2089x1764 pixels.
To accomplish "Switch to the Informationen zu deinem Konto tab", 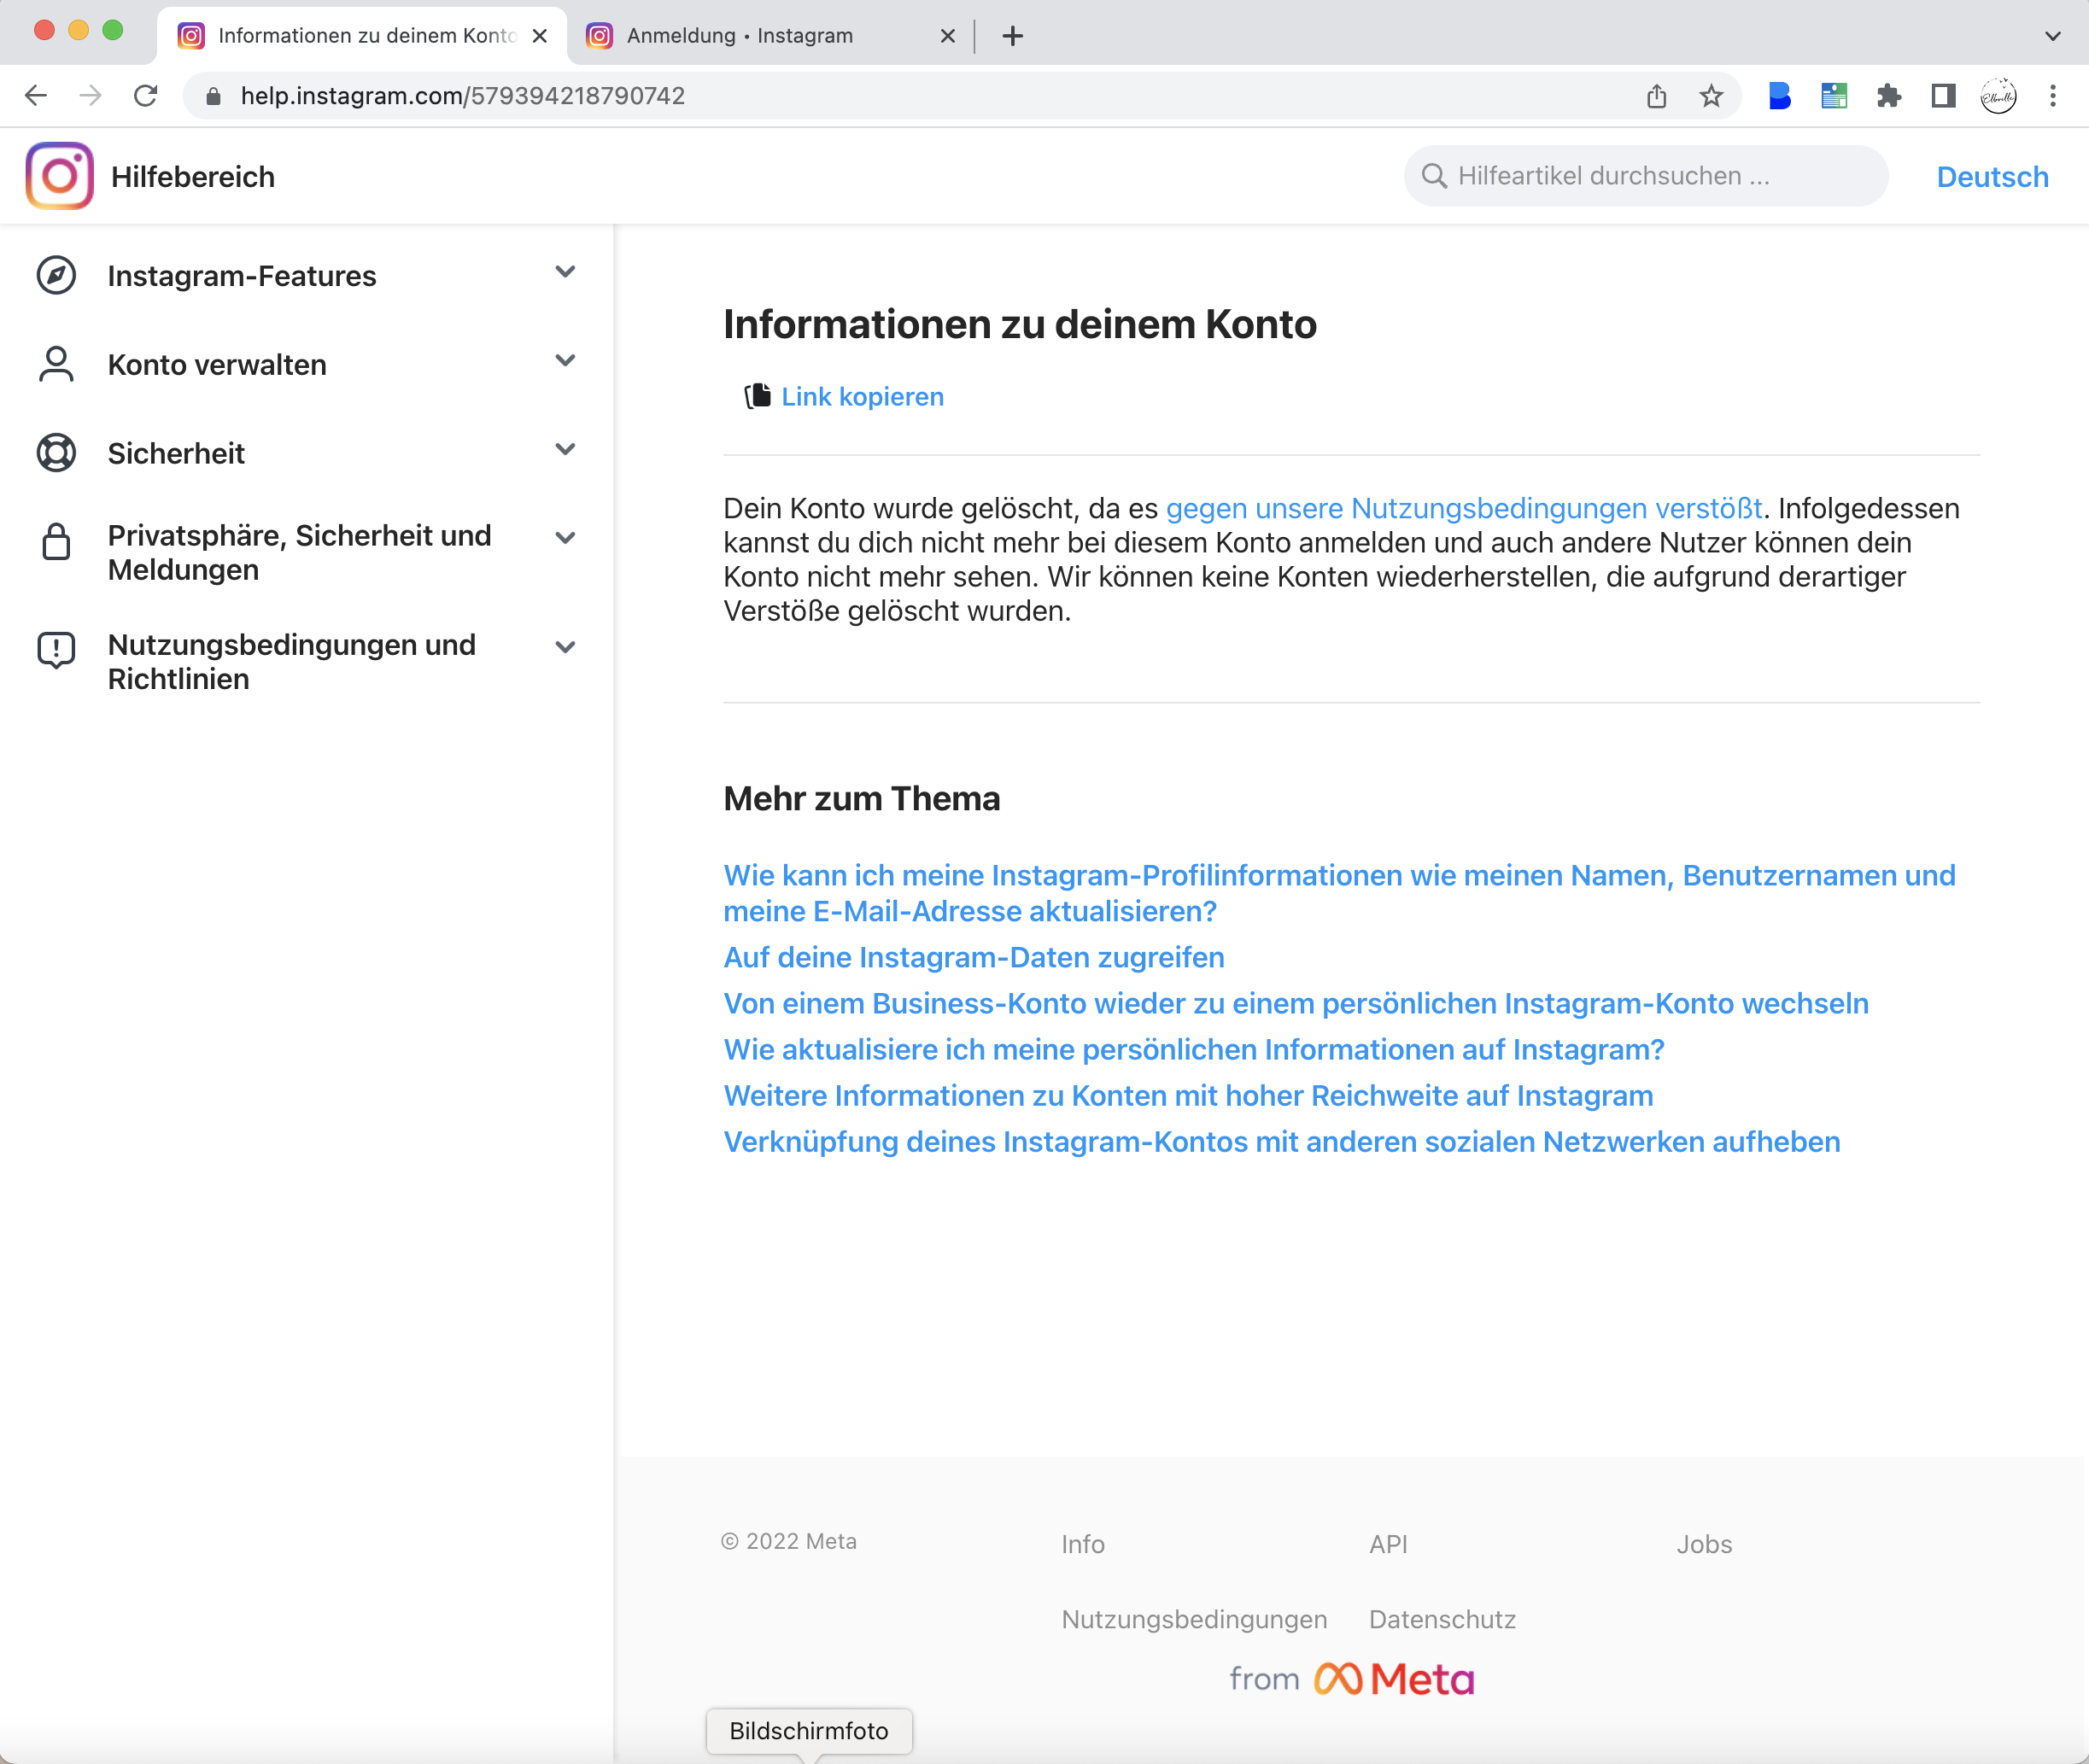I will tap(362, 36).
